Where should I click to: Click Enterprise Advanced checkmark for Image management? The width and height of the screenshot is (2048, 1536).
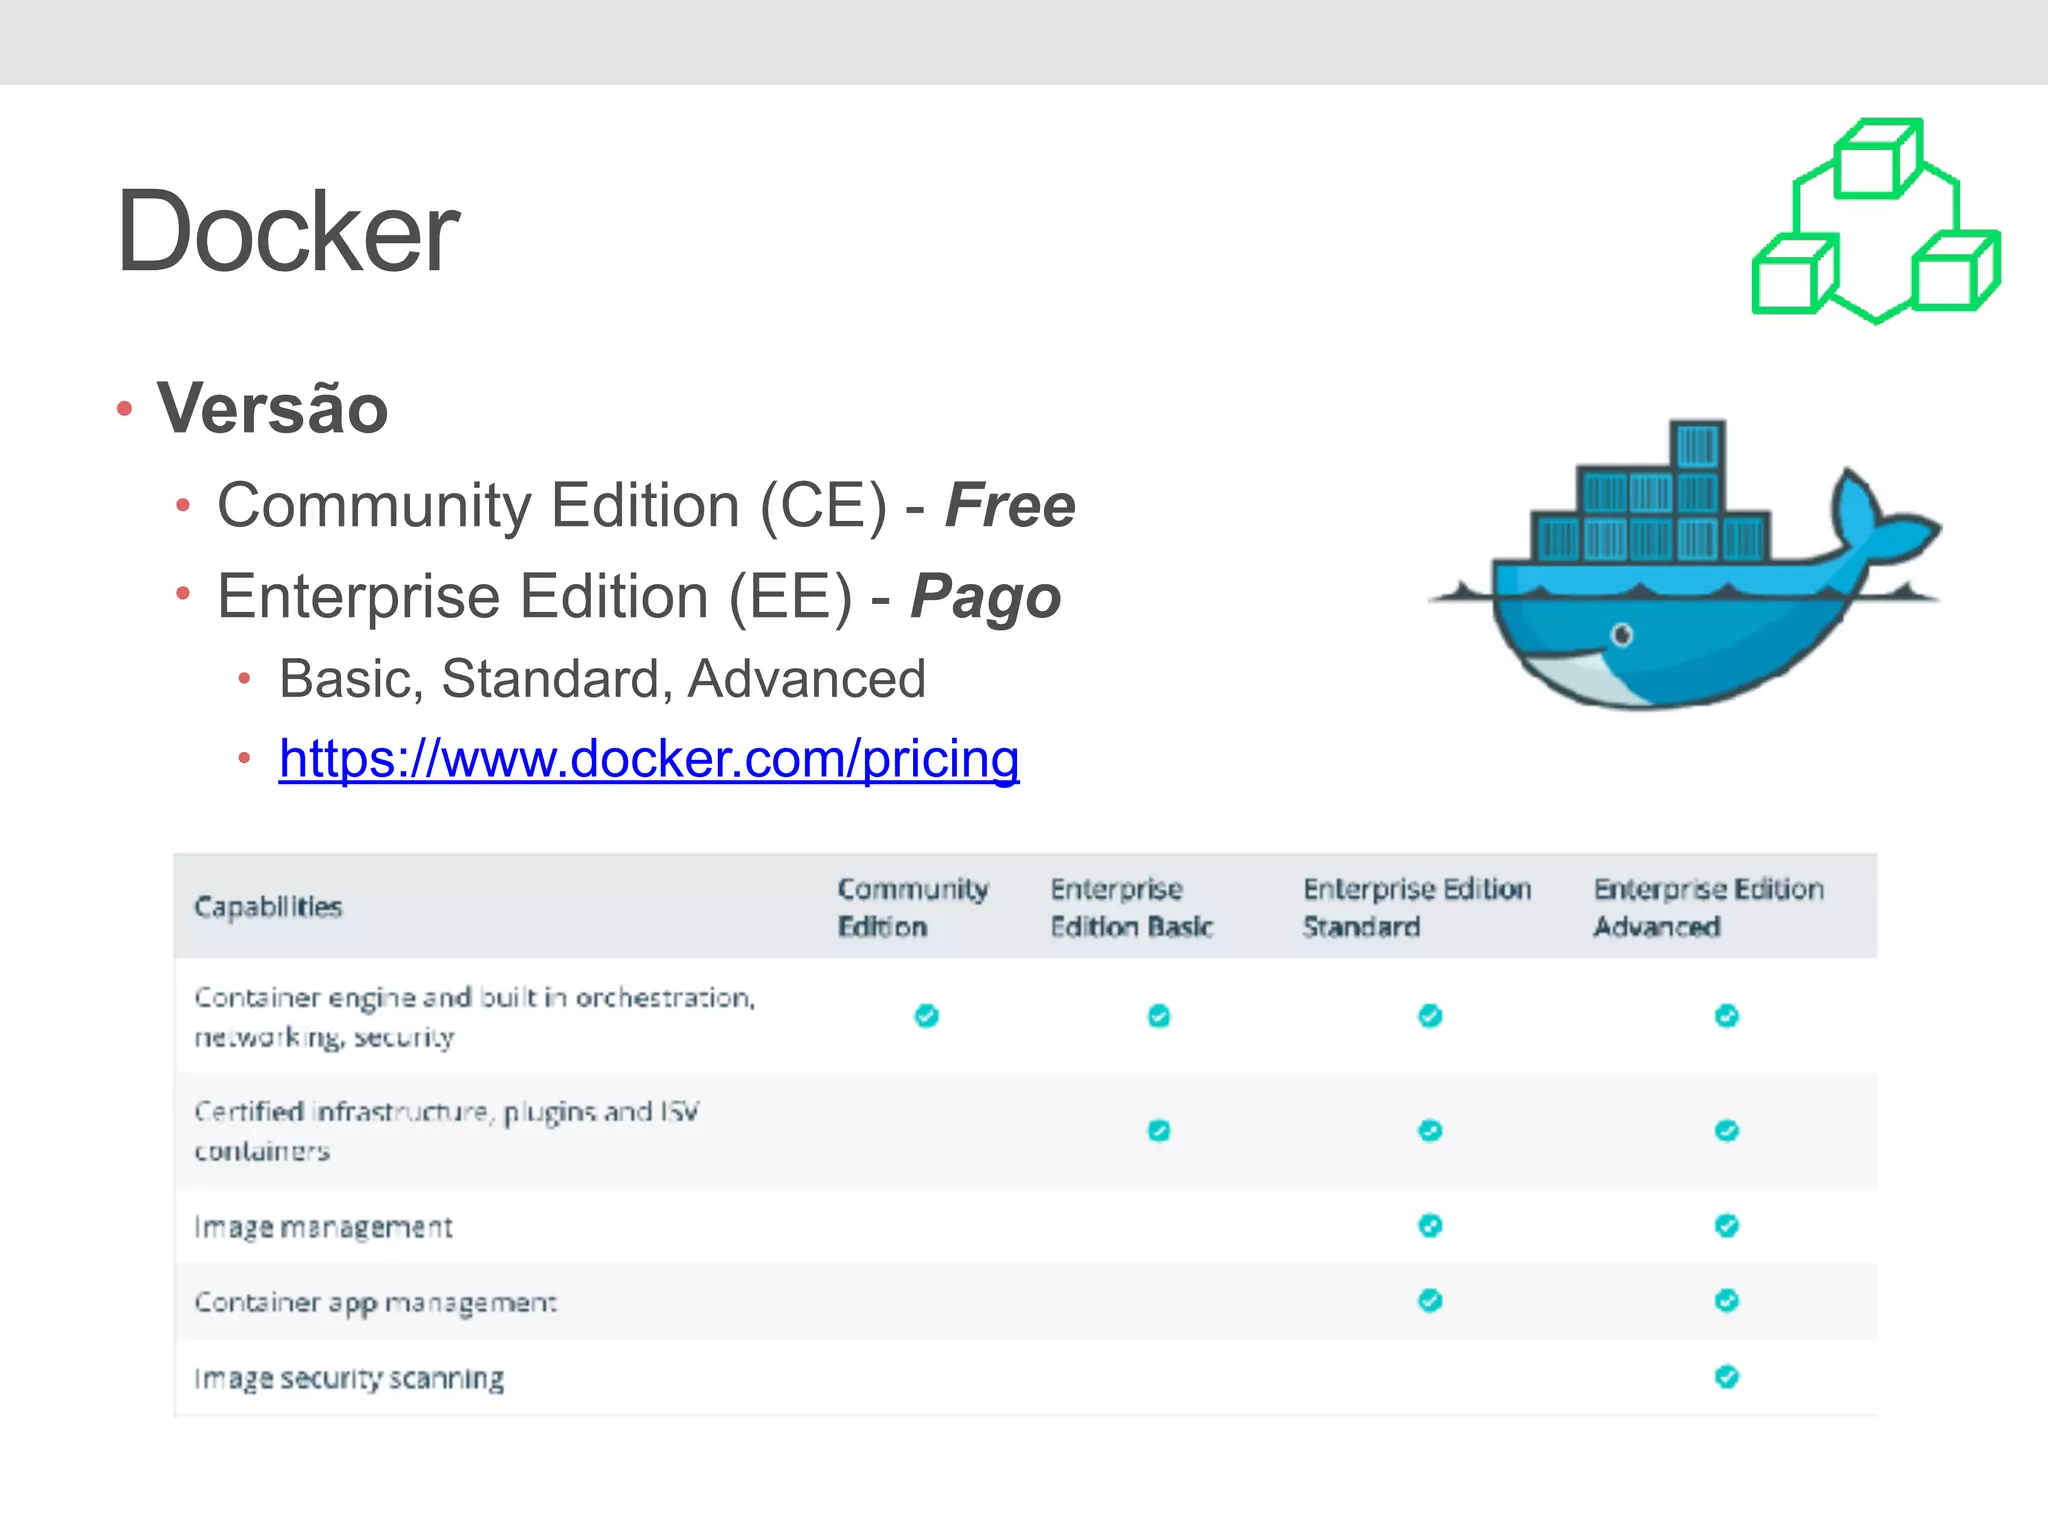tap(1727, 1226)
